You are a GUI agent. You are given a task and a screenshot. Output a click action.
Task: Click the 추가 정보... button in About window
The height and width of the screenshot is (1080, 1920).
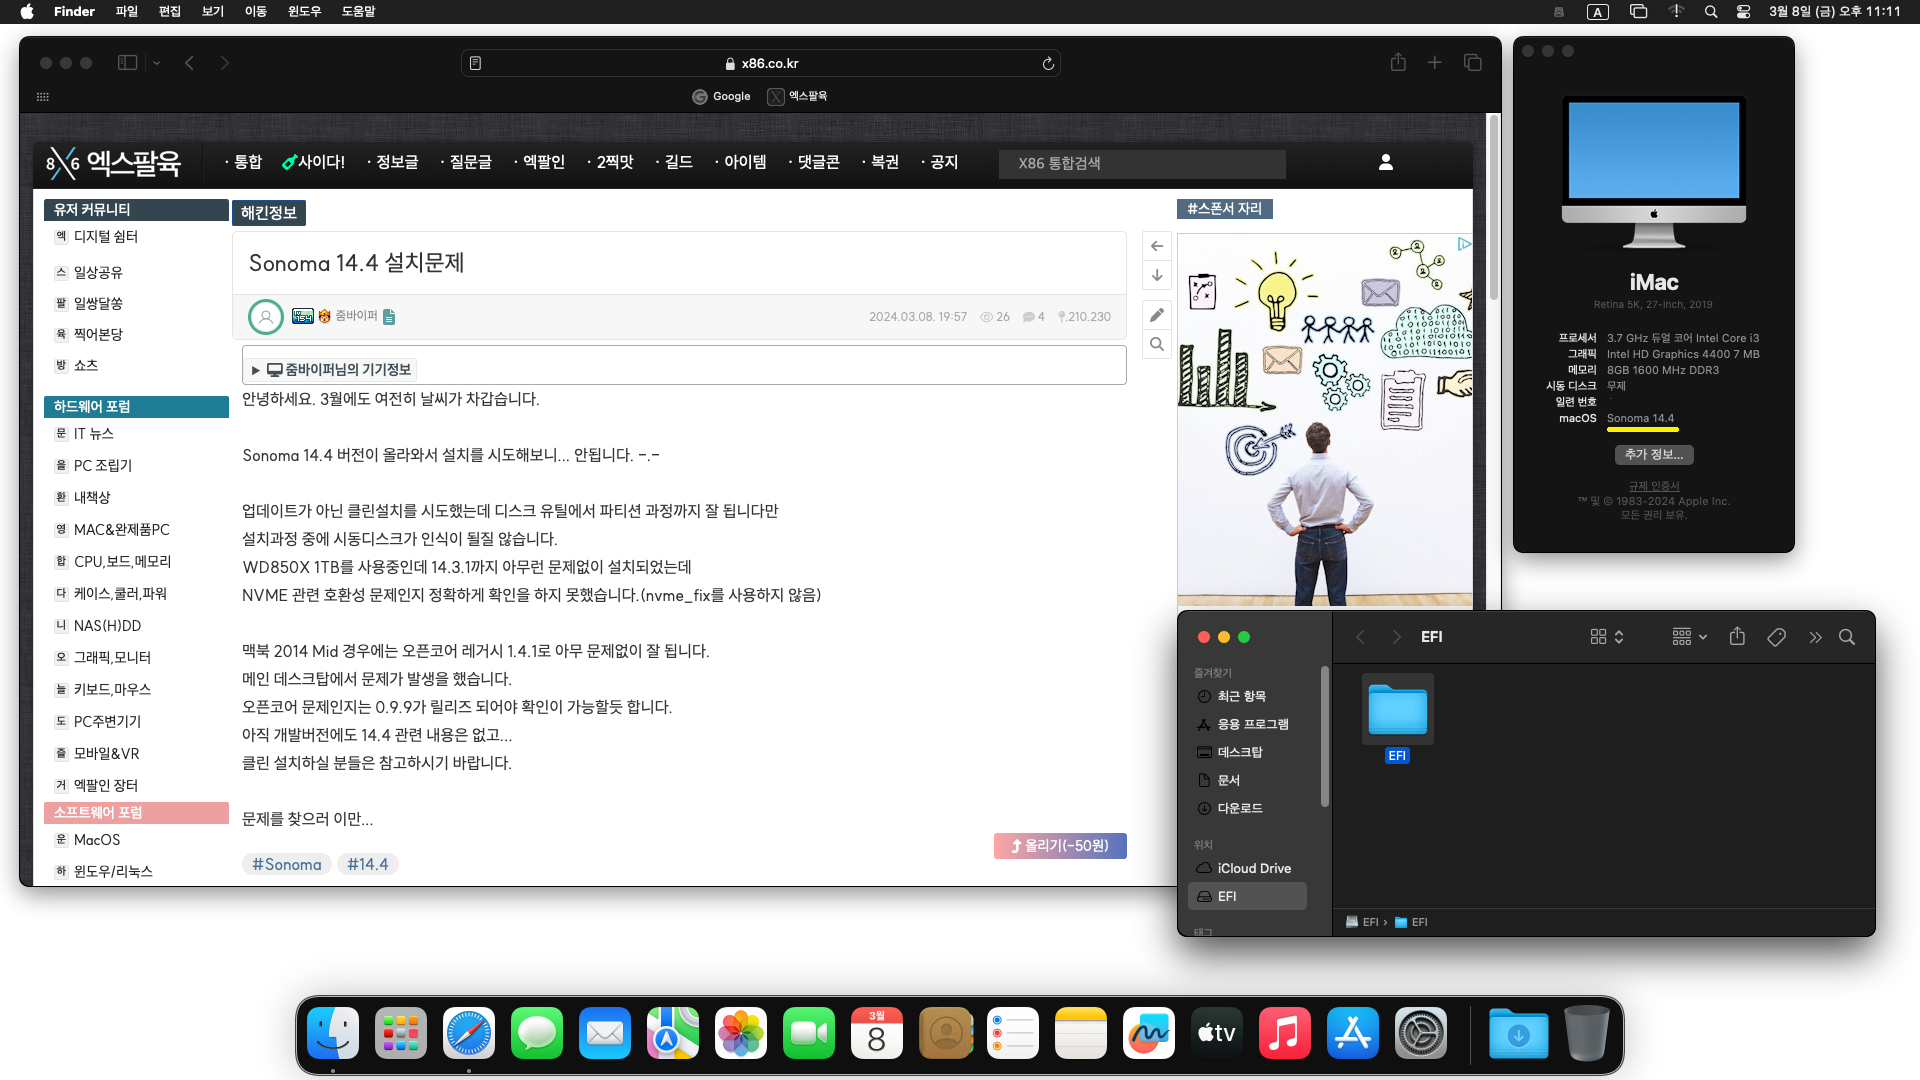1654,454
